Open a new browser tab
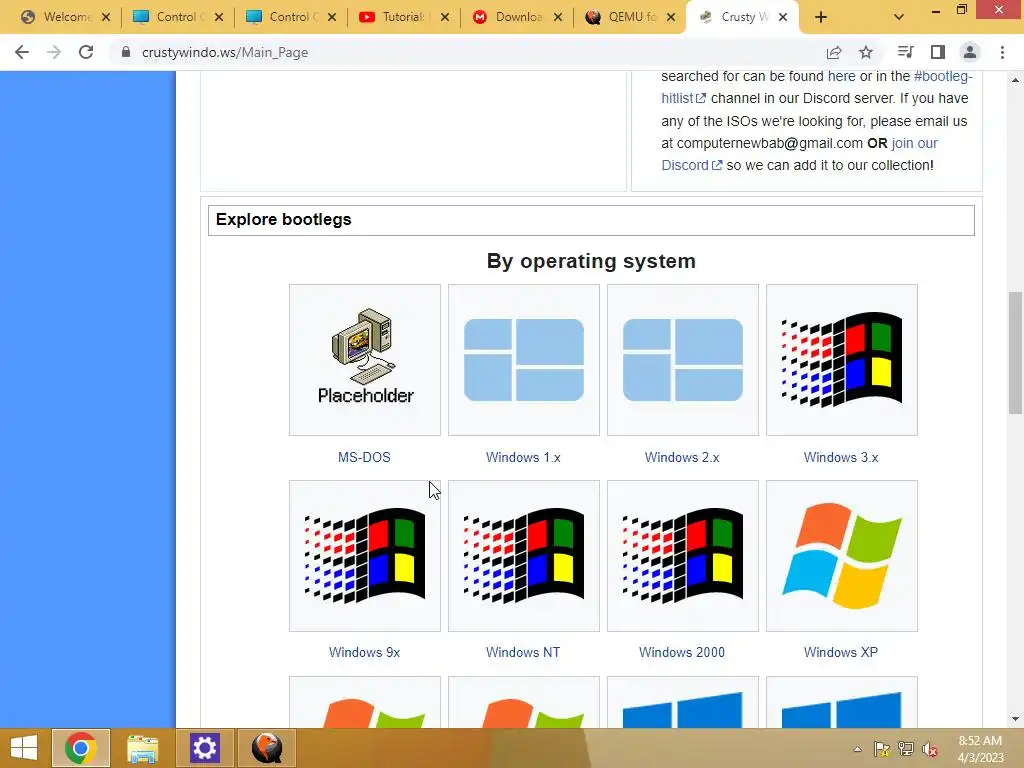 821,18
